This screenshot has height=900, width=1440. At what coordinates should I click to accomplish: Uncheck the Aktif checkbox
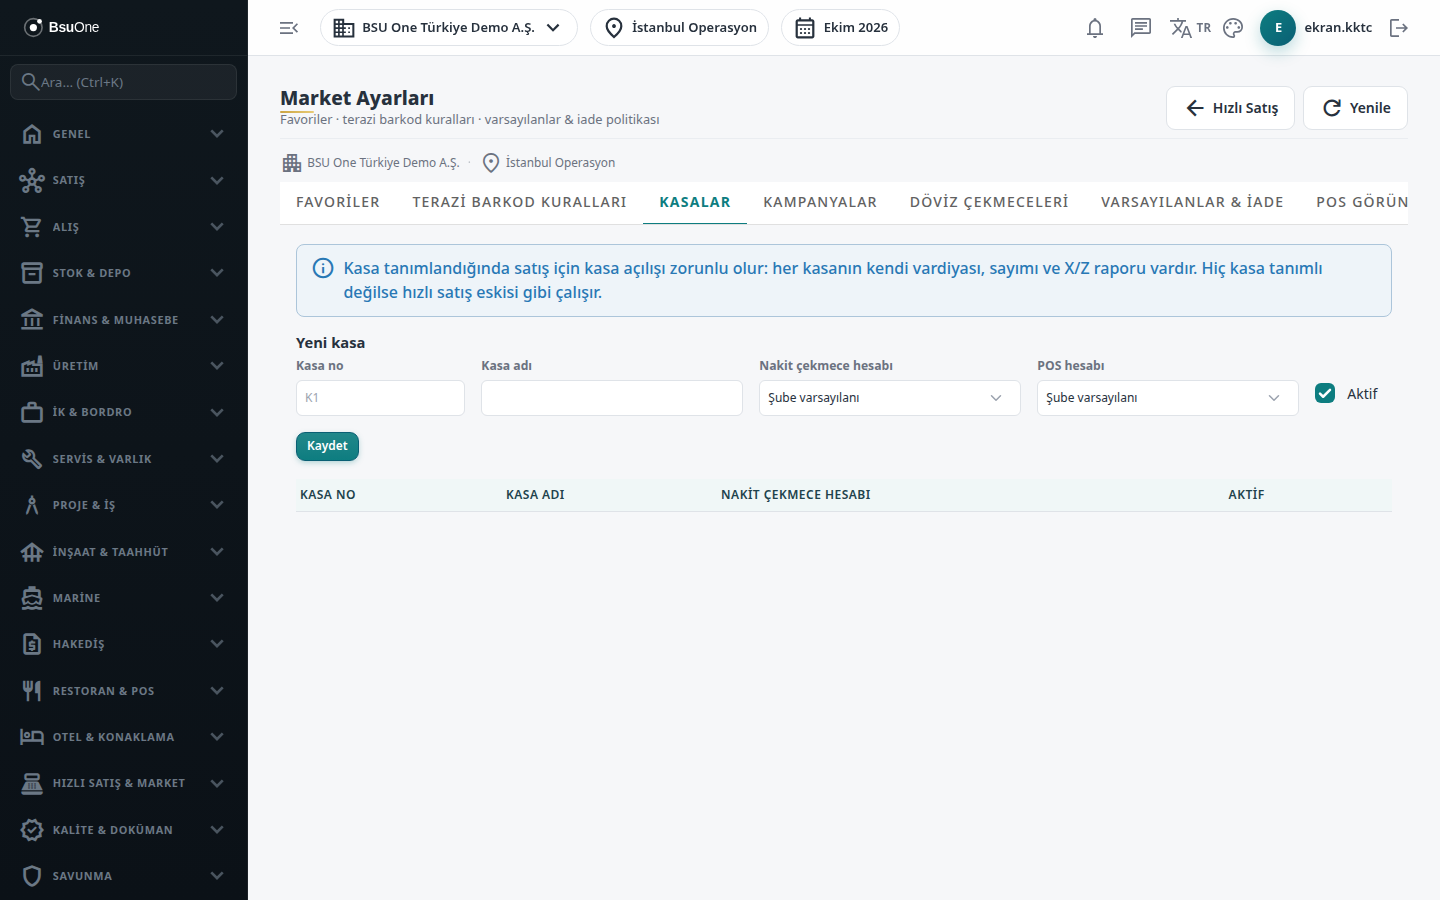pos(1325,394)
